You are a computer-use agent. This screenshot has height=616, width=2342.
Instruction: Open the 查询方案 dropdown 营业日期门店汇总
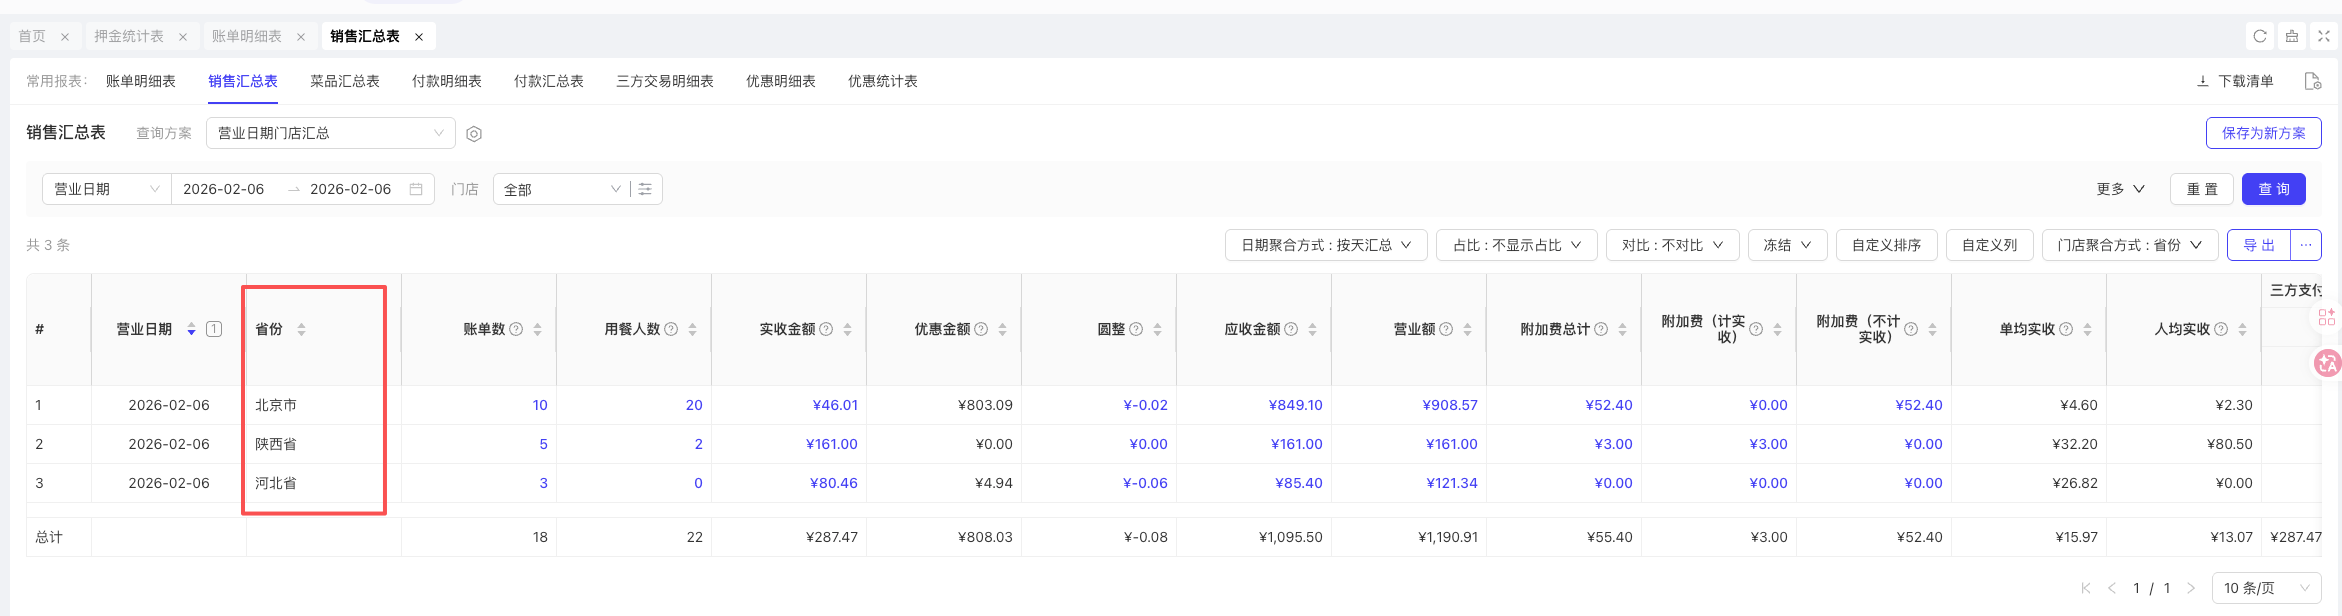(330, 133)
